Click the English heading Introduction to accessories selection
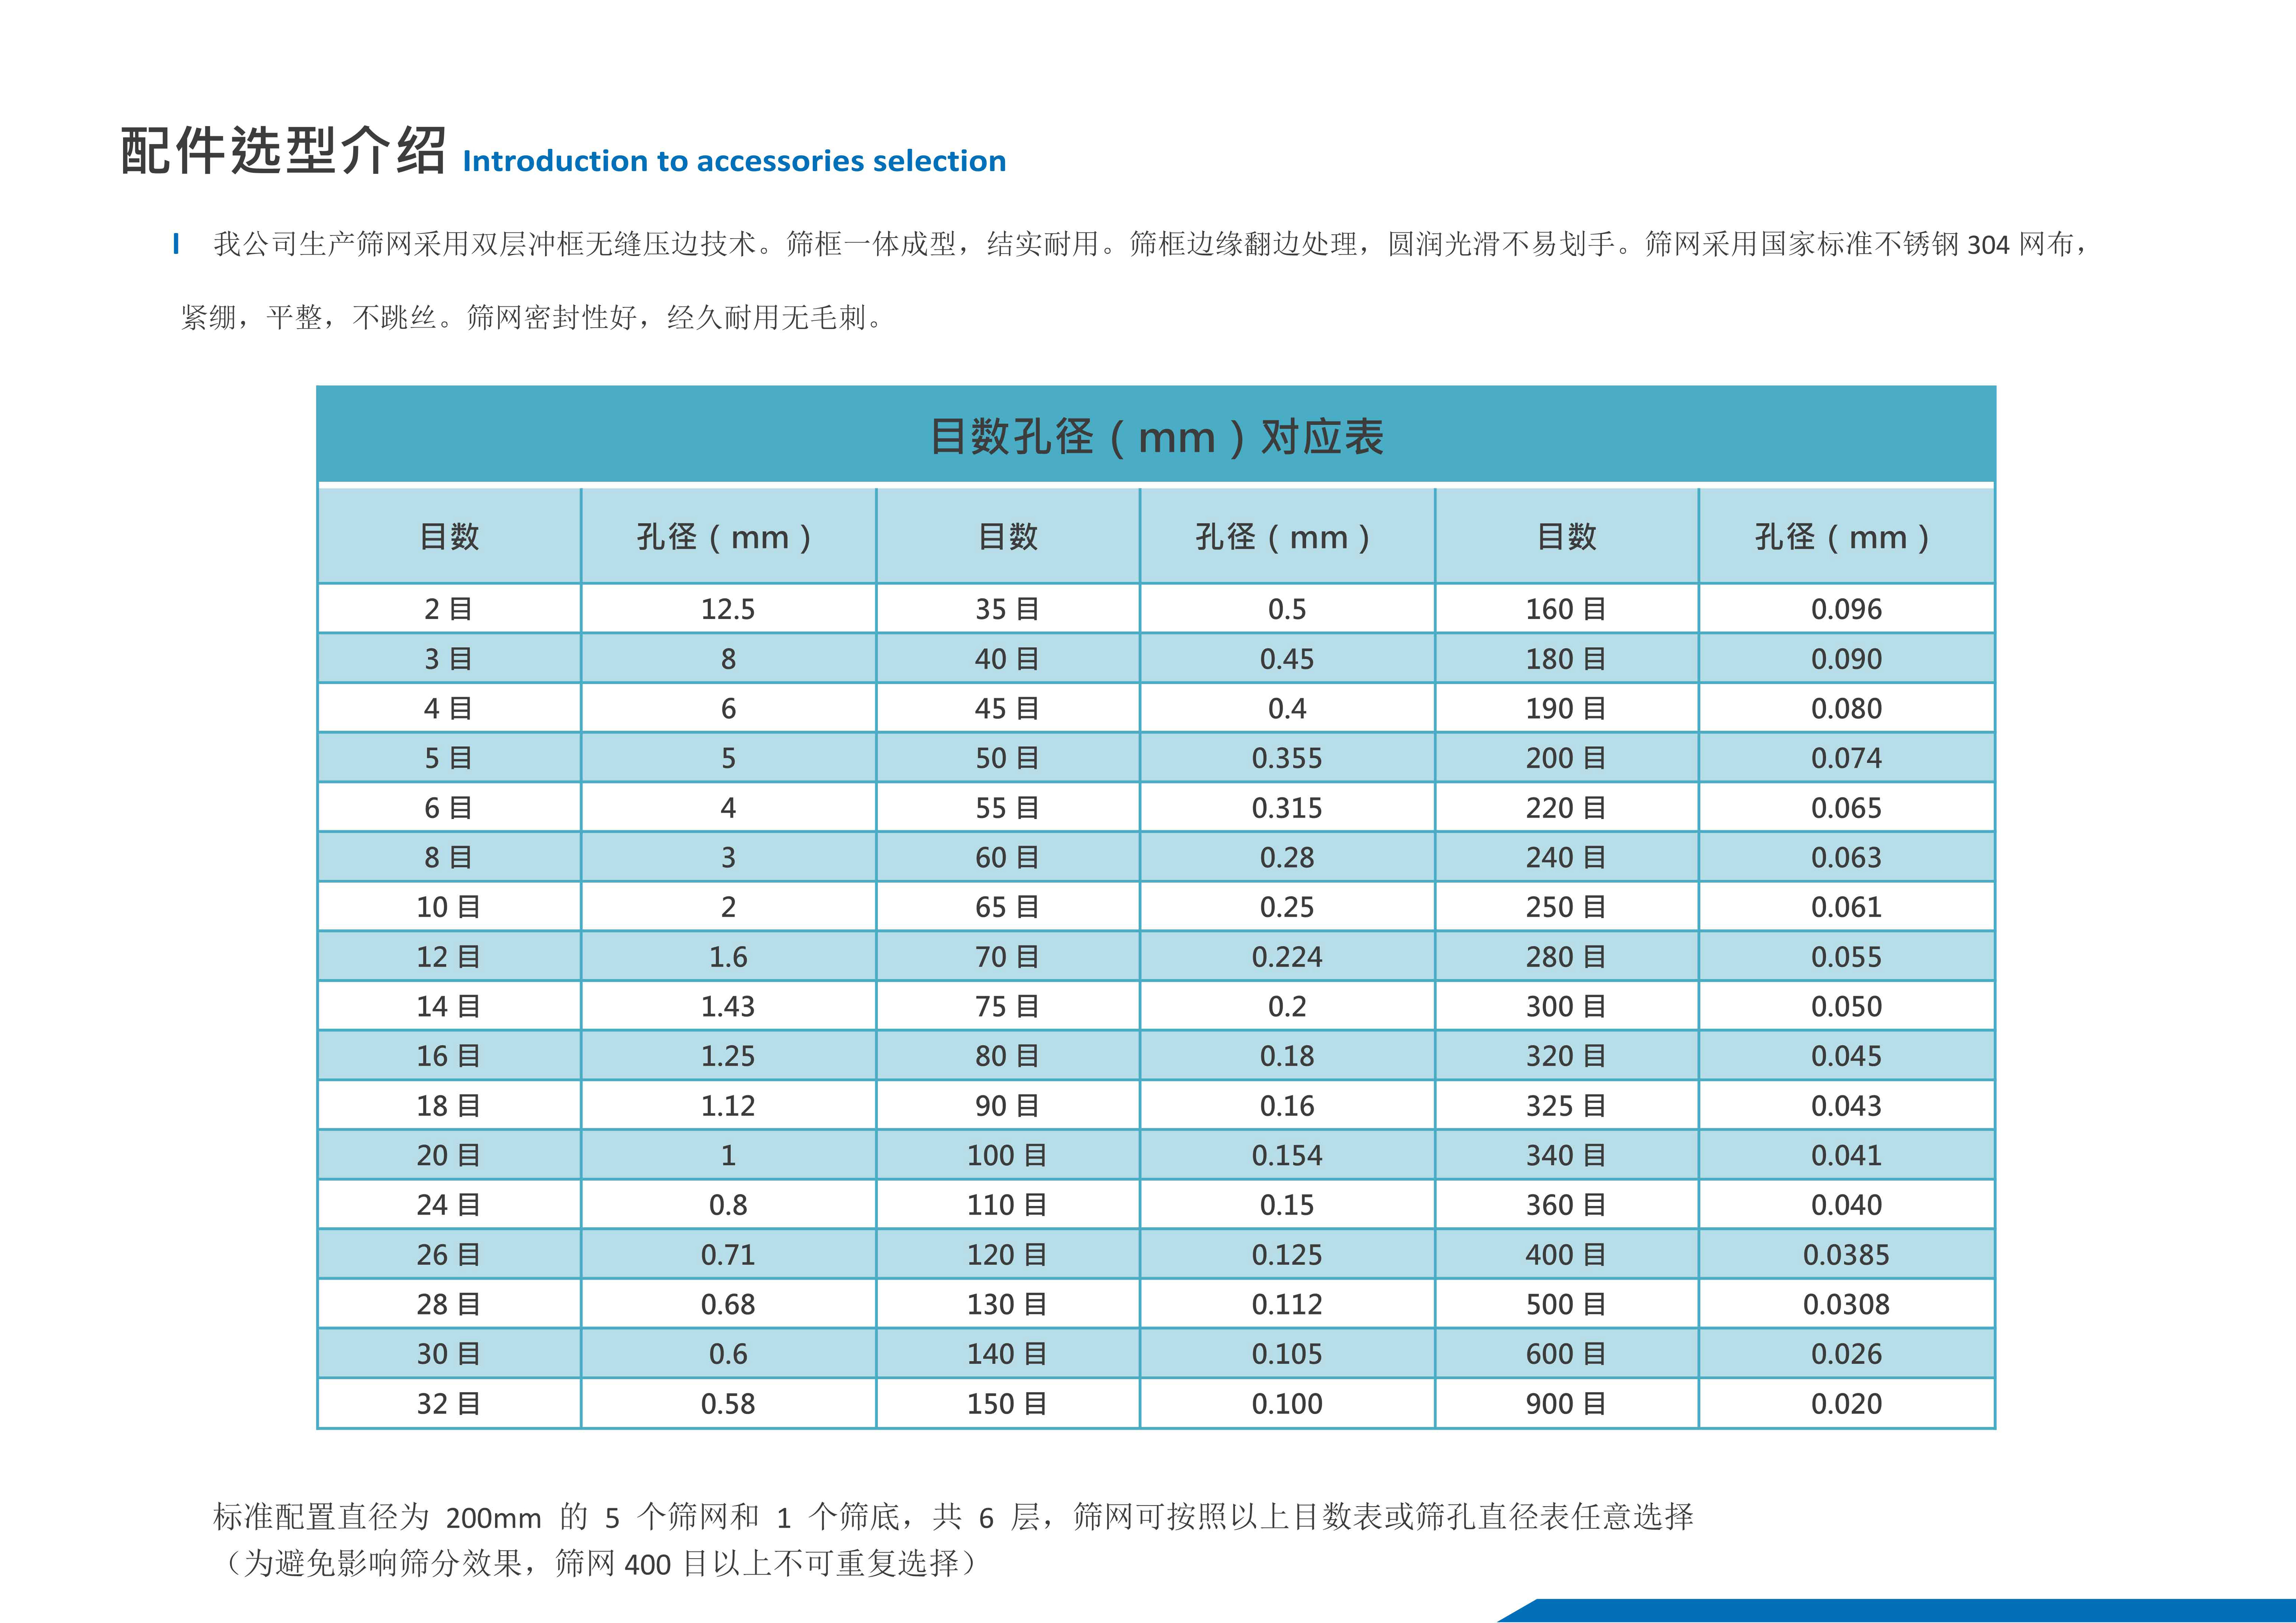 click(734, 161)
